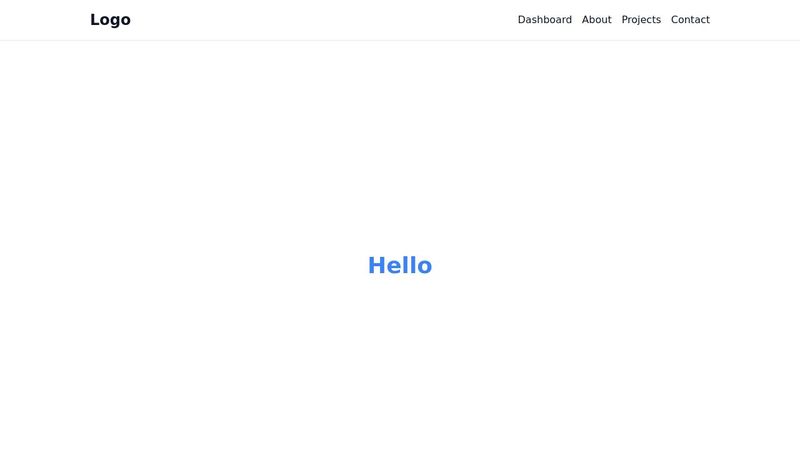800x450 pixels.
Task: Reach the Contact page from the header
Action: pyautogui.click(x=690, y=20)
